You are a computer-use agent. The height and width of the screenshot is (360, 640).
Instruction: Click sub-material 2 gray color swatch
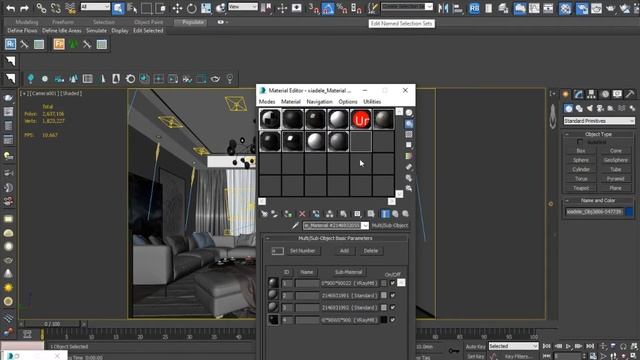click(384, 295)
